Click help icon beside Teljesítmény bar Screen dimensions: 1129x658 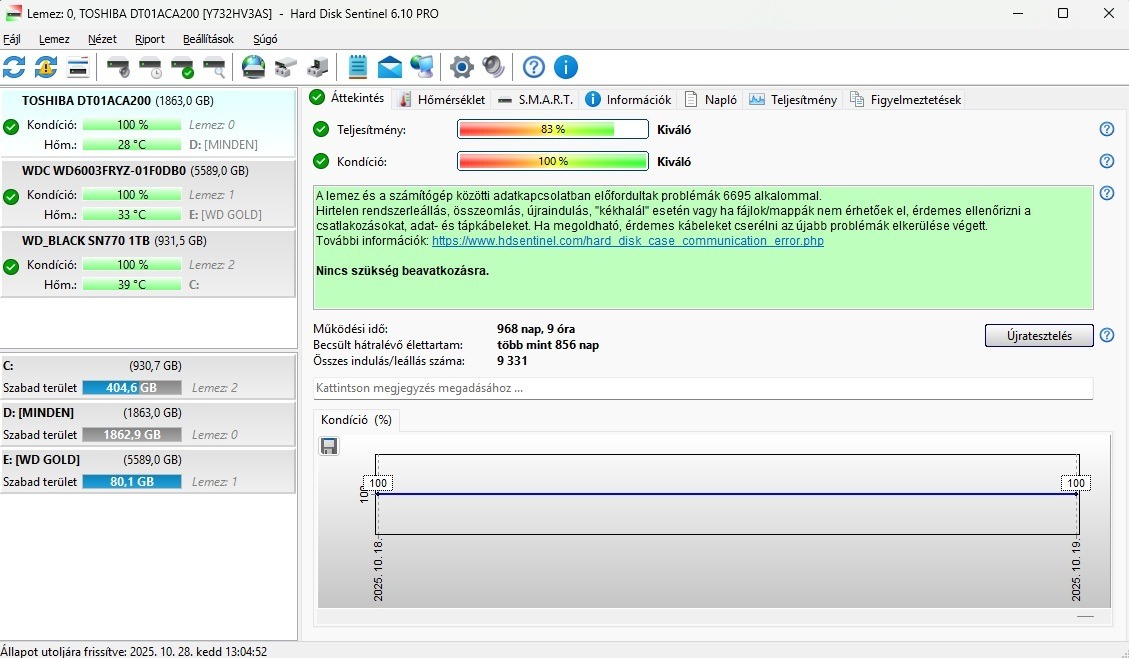point(1107,130)
